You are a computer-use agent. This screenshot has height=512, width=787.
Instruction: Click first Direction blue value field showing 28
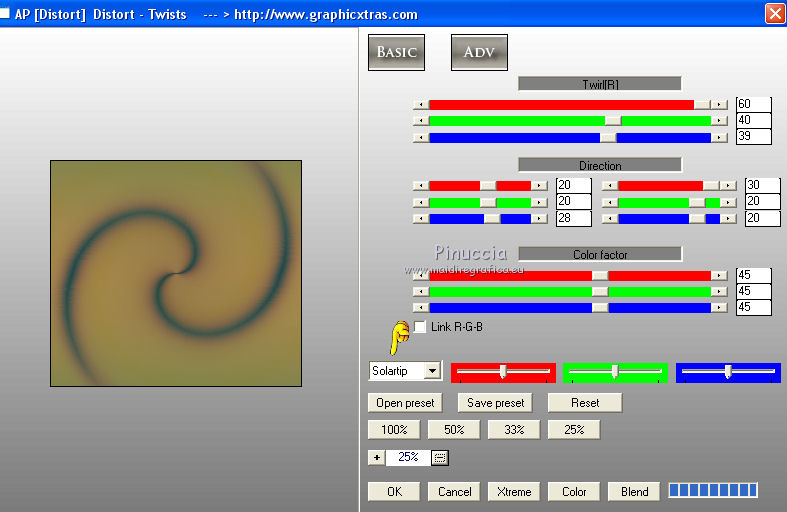[x=574, y=218]
